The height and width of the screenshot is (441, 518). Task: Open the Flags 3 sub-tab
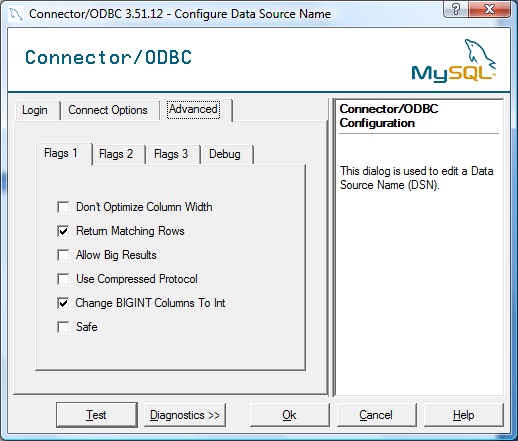pos(173,154)
